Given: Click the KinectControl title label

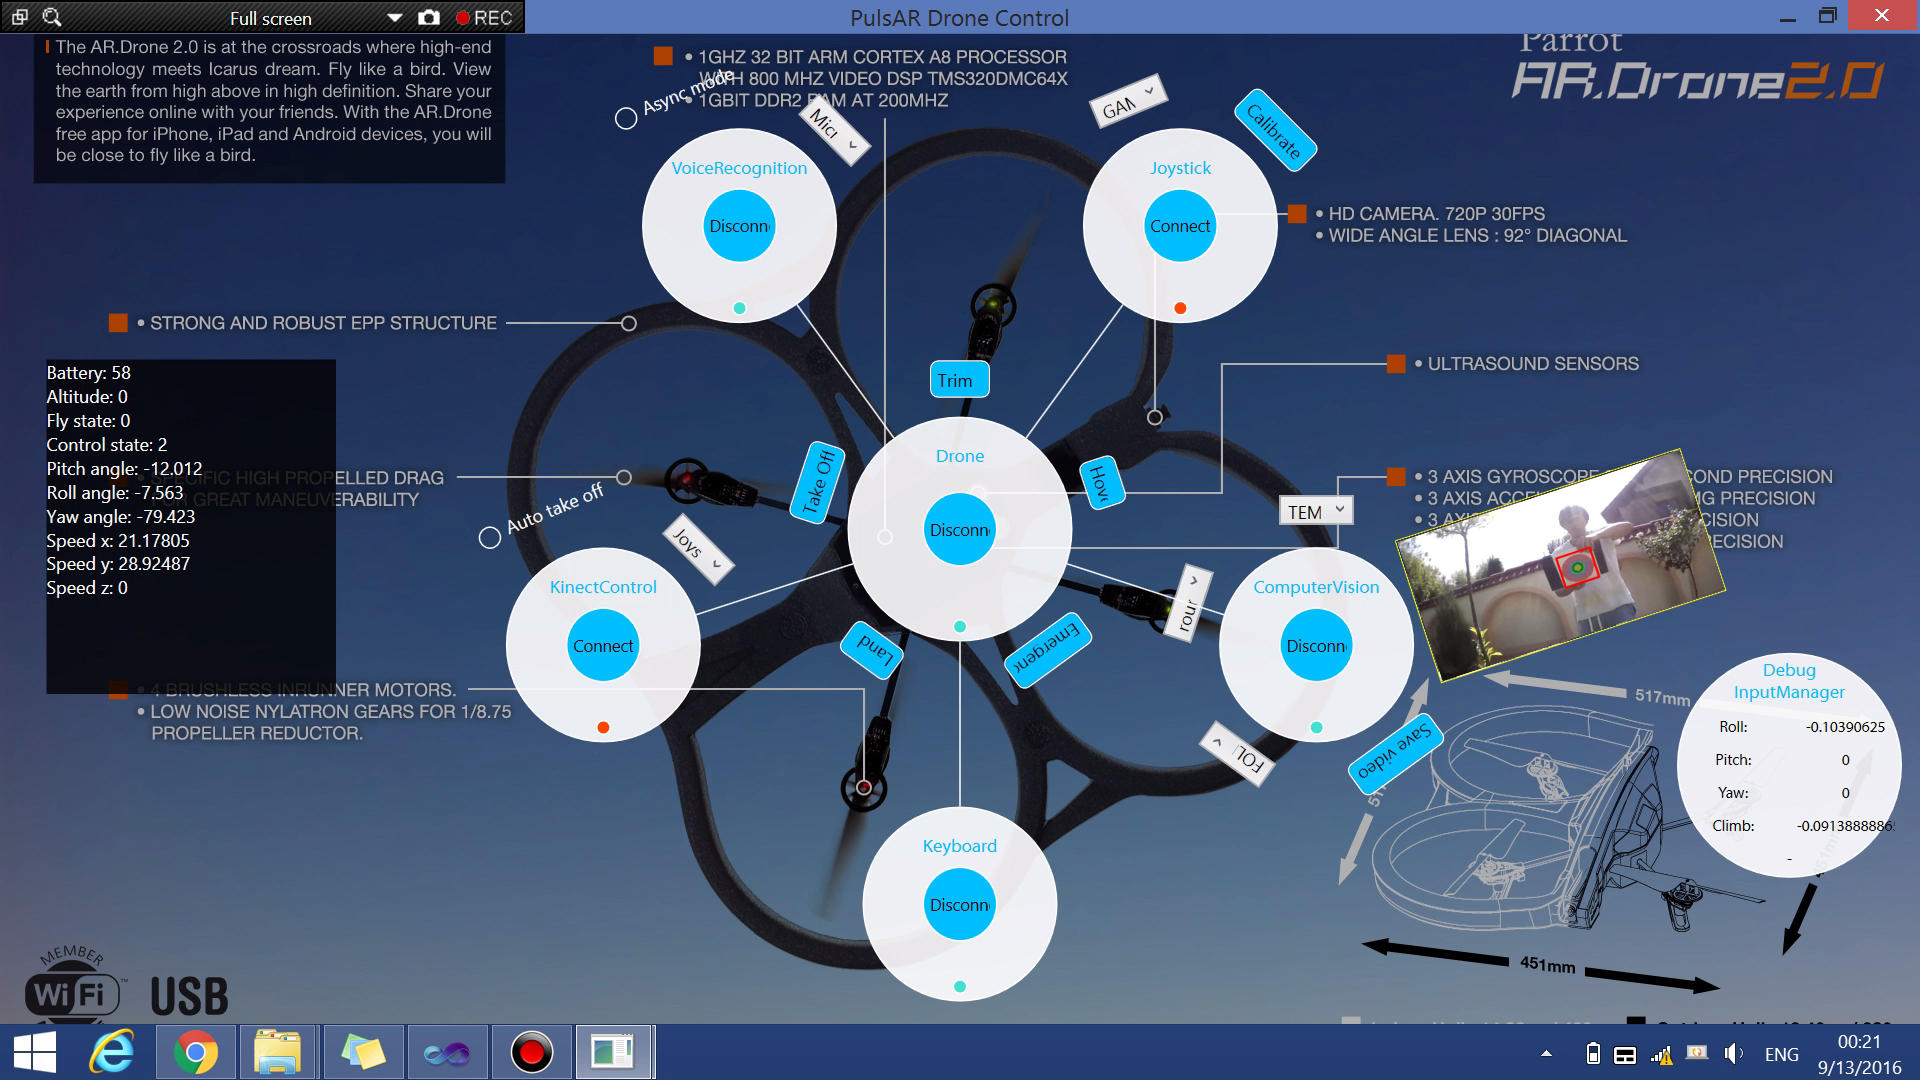Looking at the screenshot, I should coord(603,587).
